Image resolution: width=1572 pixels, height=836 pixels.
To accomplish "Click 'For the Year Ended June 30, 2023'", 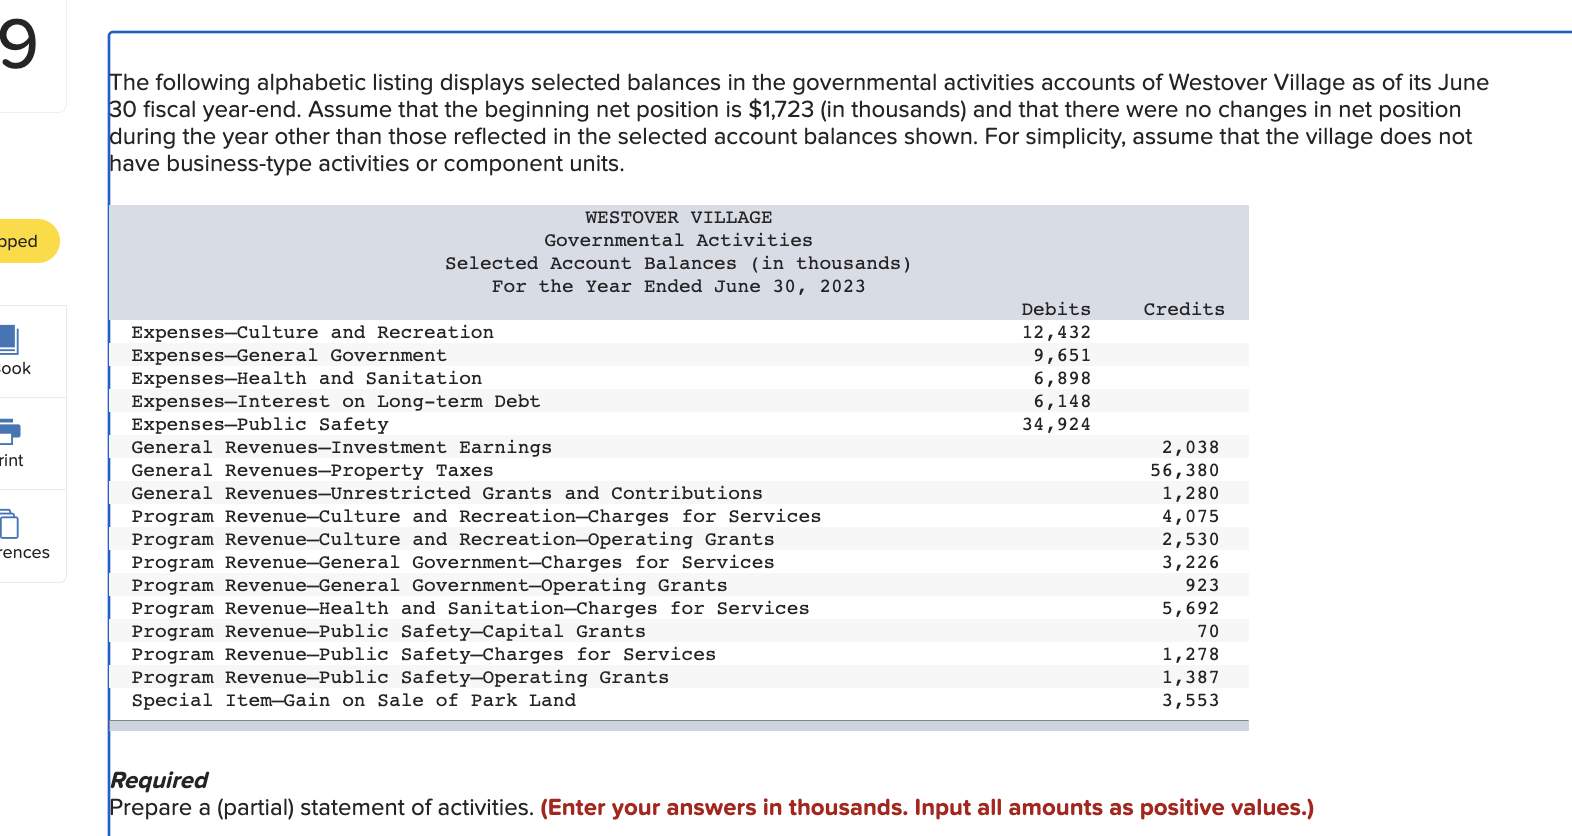I will (678, 286).
